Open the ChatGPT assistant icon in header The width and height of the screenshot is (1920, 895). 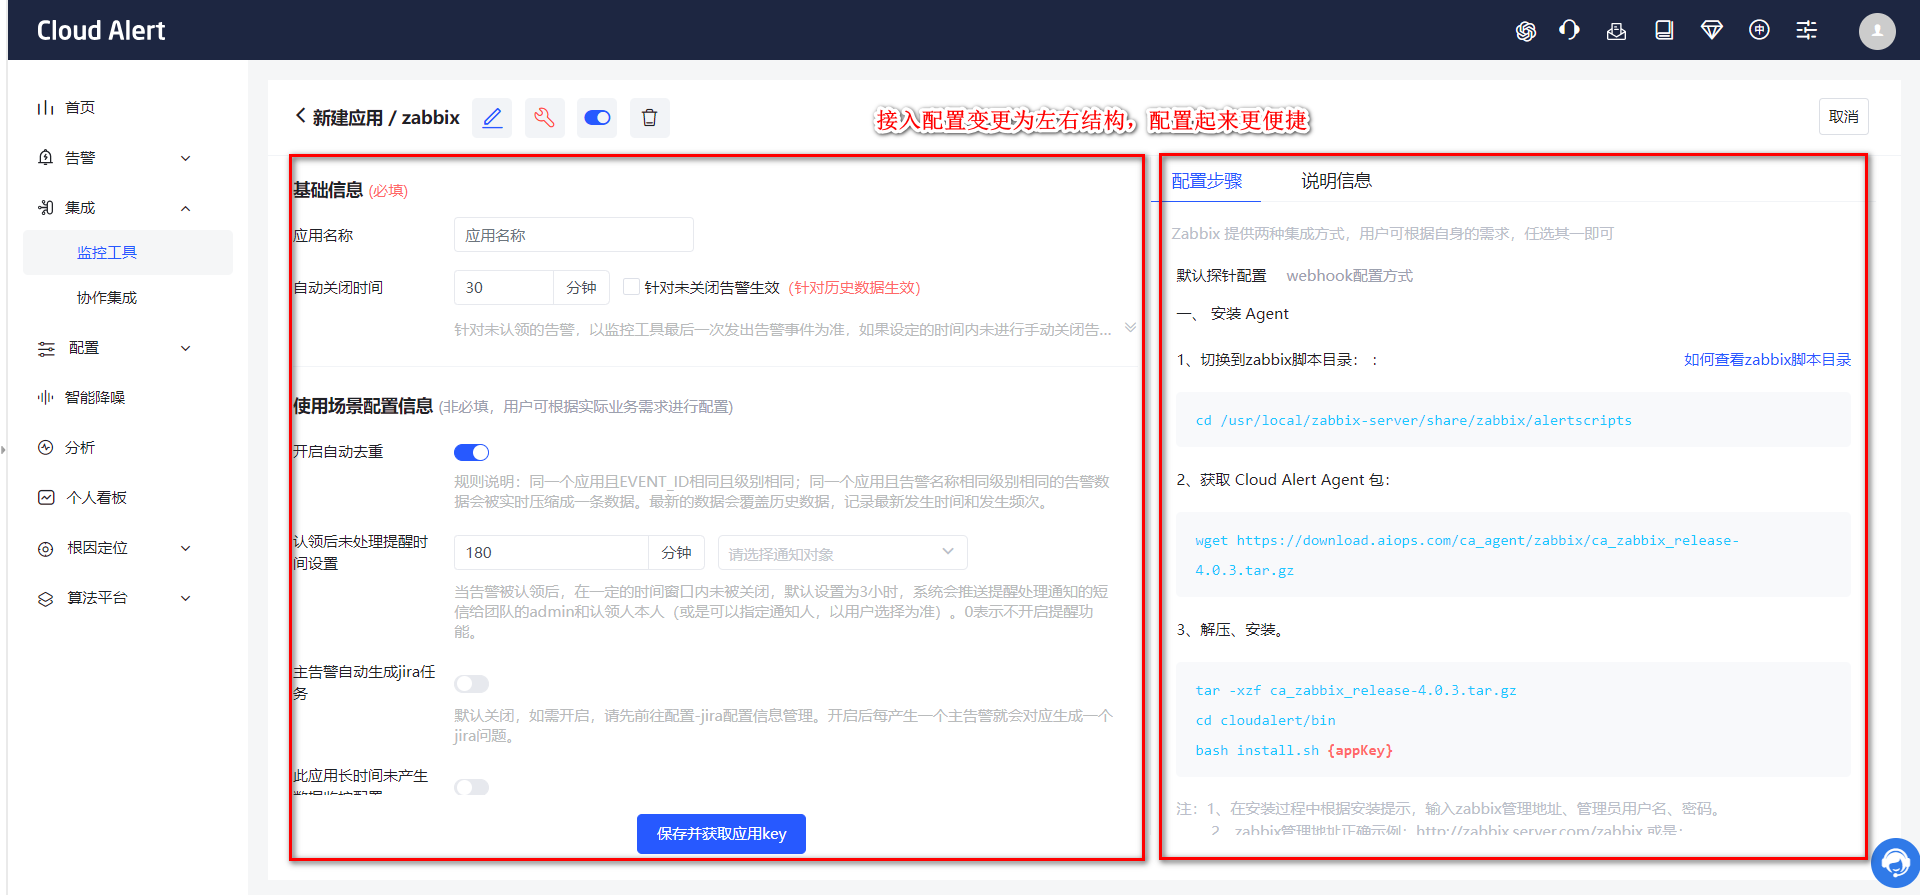tap(1525, 31)
